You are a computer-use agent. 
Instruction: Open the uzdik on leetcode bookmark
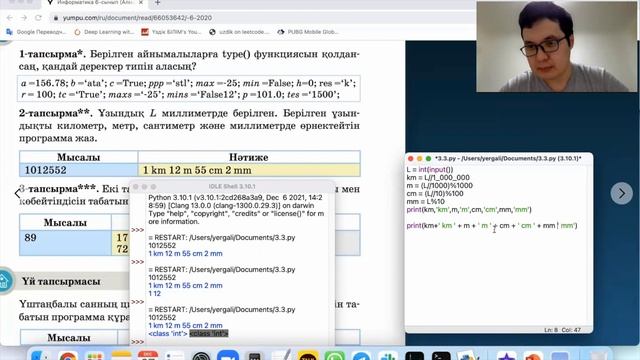(x=239, y=32)
